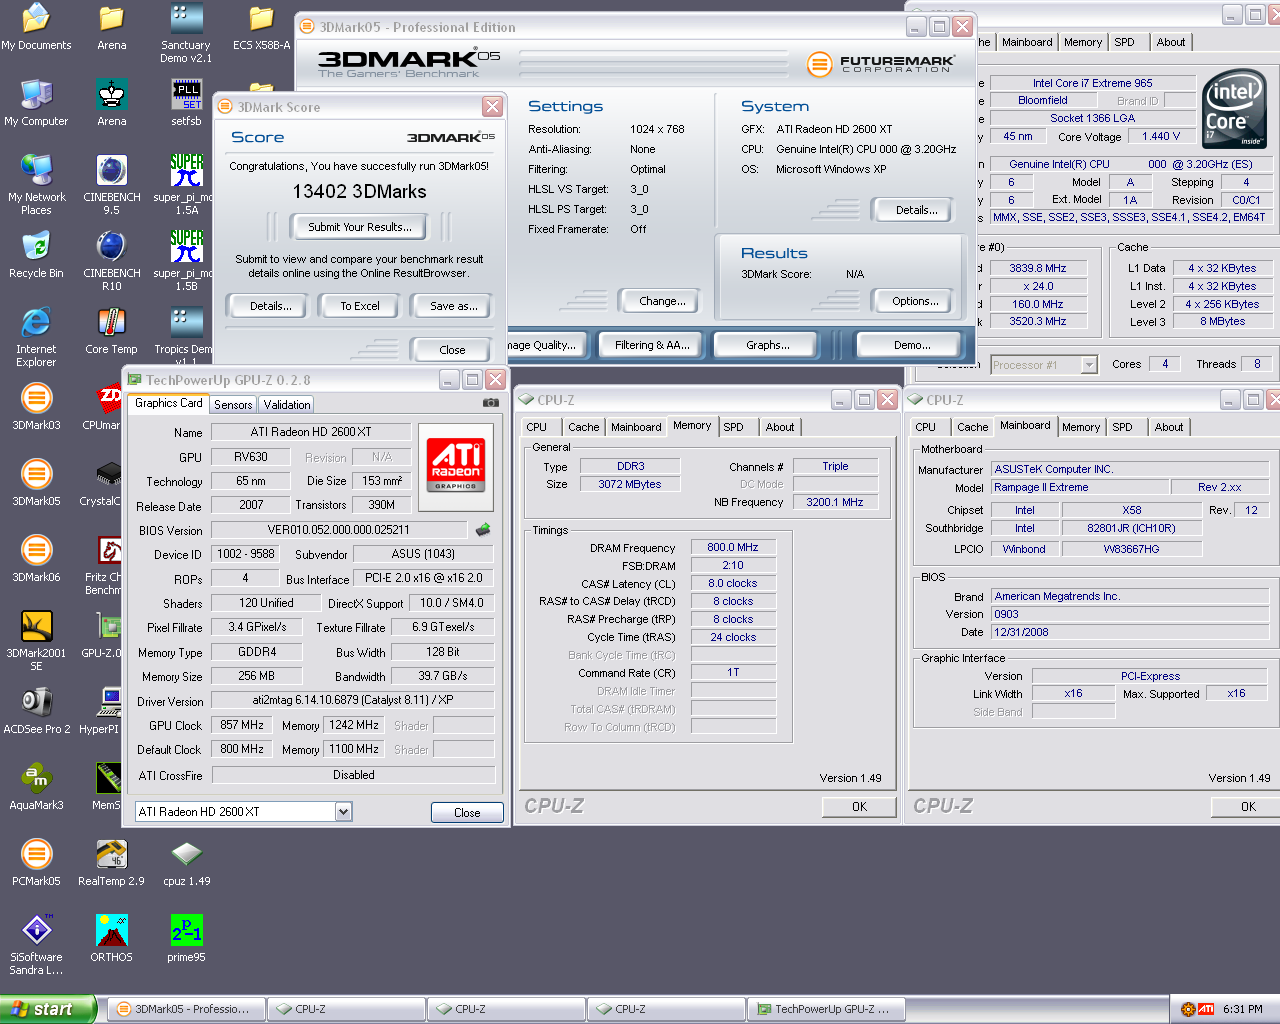Screen dimensions: 1280x1024
Task: Open the AquaMark3 desktop icon
Action: tap(36, 787)
